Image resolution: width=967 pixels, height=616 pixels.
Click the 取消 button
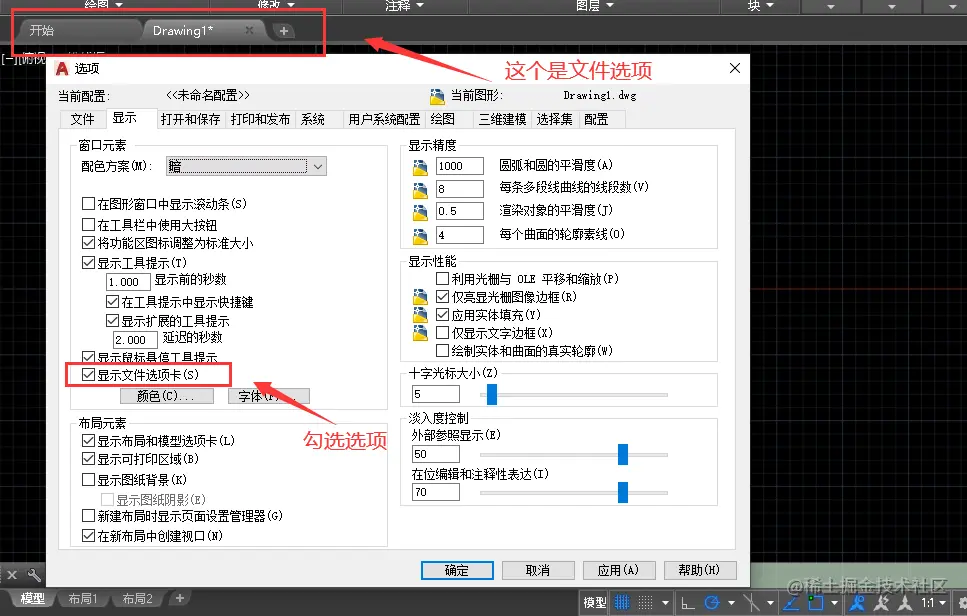538,570
